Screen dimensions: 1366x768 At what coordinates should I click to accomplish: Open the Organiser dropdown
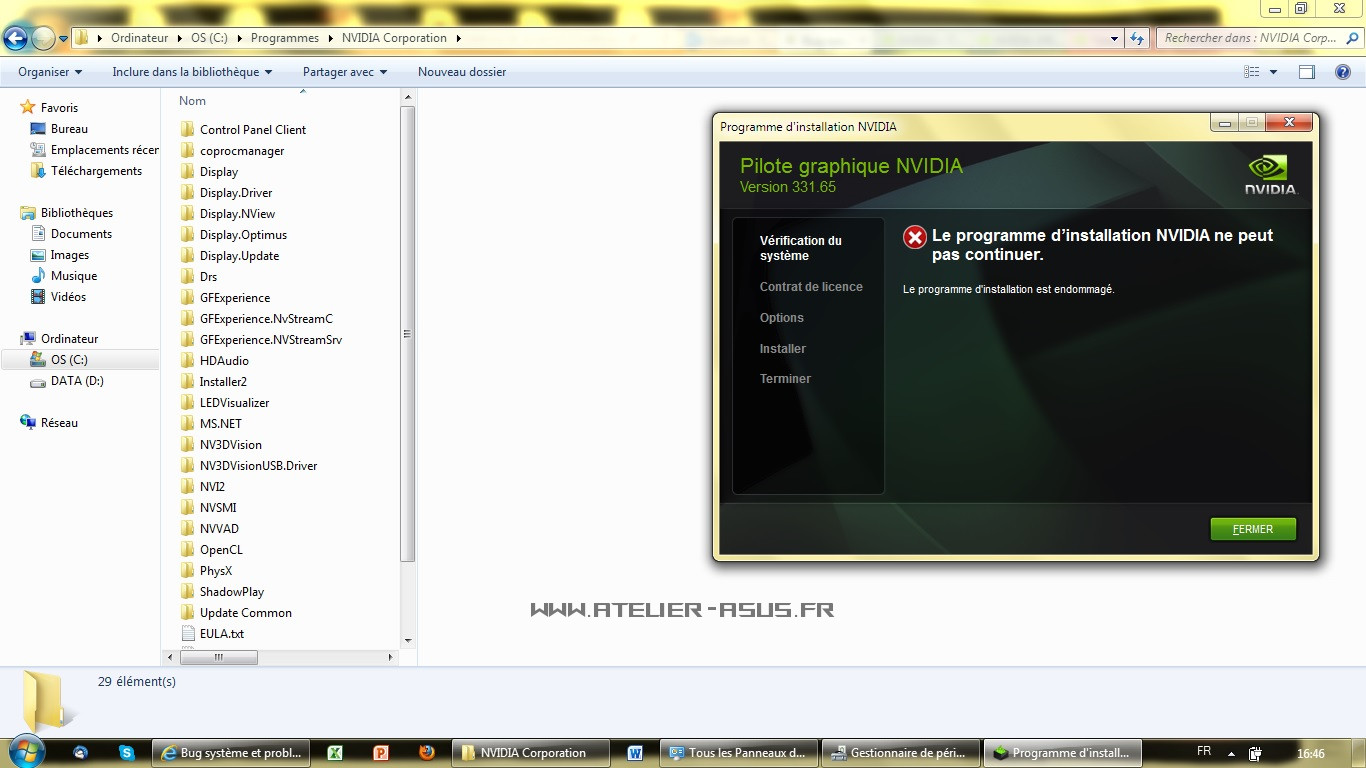[49, 71]
